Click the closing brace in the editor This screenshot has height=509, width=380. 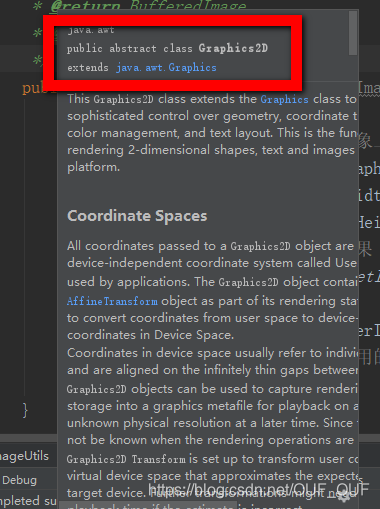pos(25,410)
